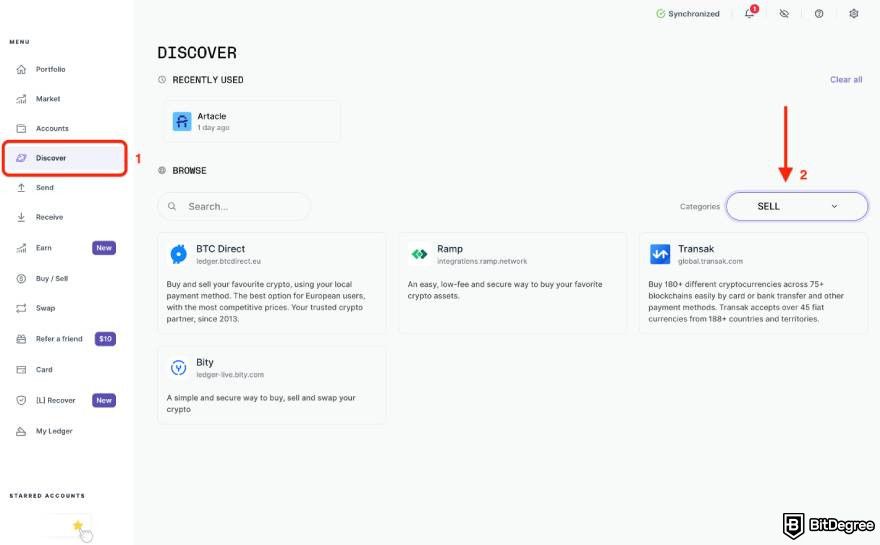Click the New badge beside Recover
This screenshot has width=880, height=545.
[x=104, y=401]
